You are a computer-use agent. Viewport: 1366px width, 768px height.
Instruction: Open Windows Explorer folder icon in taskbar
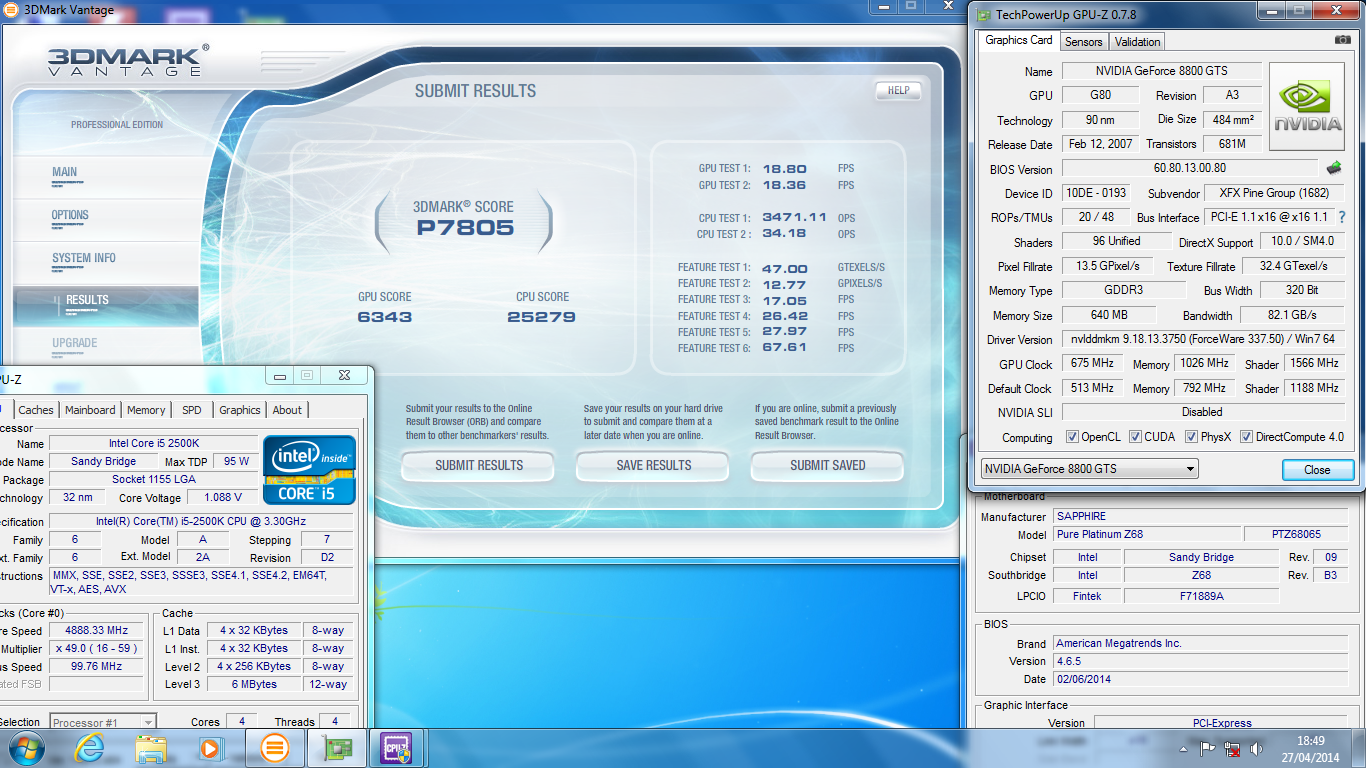[152, 747]
